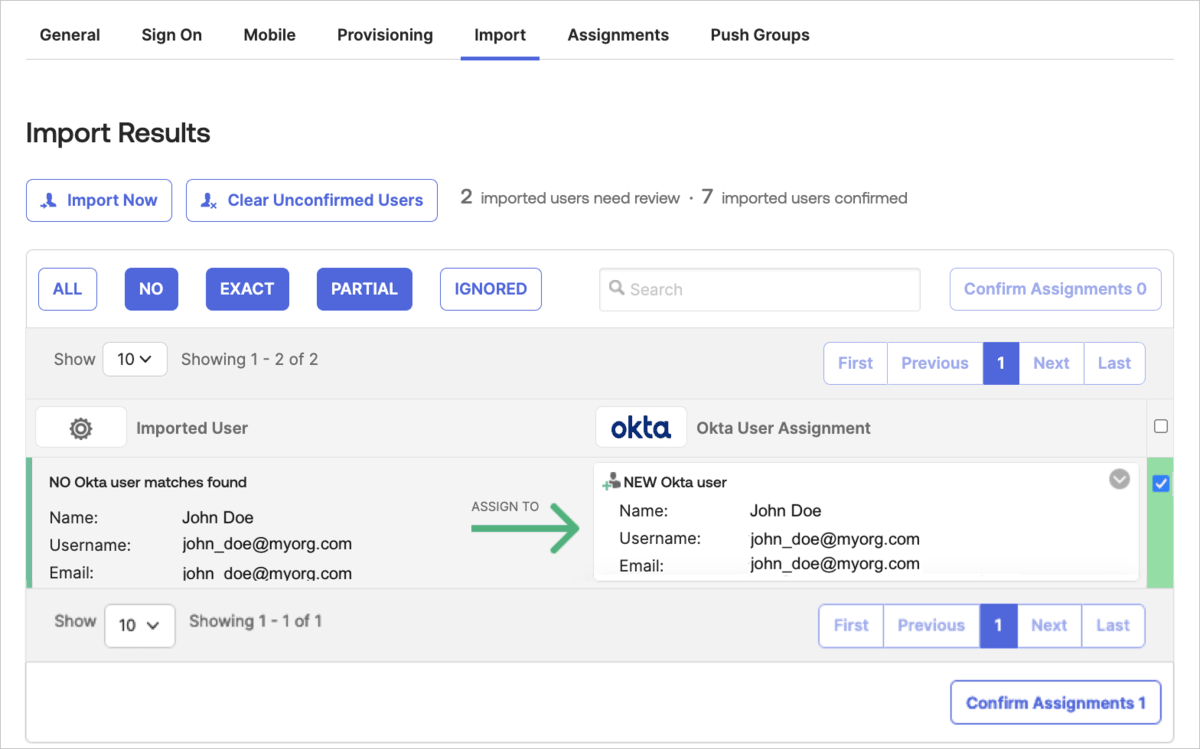
Task: Click First in top pagination
Action: click(x=855, y=363)
